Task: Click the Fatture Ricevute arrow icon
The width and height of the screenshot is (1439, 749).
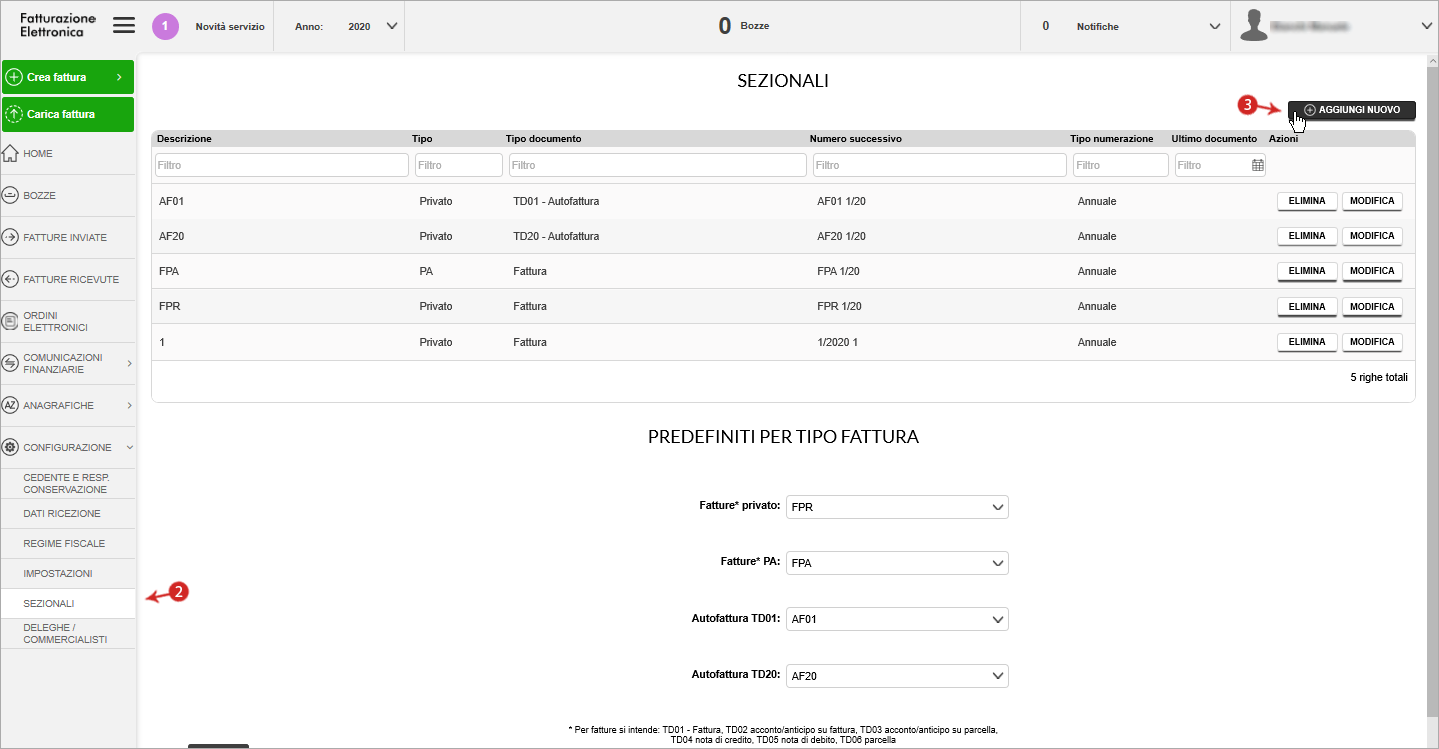Action: tap(10, 280)
